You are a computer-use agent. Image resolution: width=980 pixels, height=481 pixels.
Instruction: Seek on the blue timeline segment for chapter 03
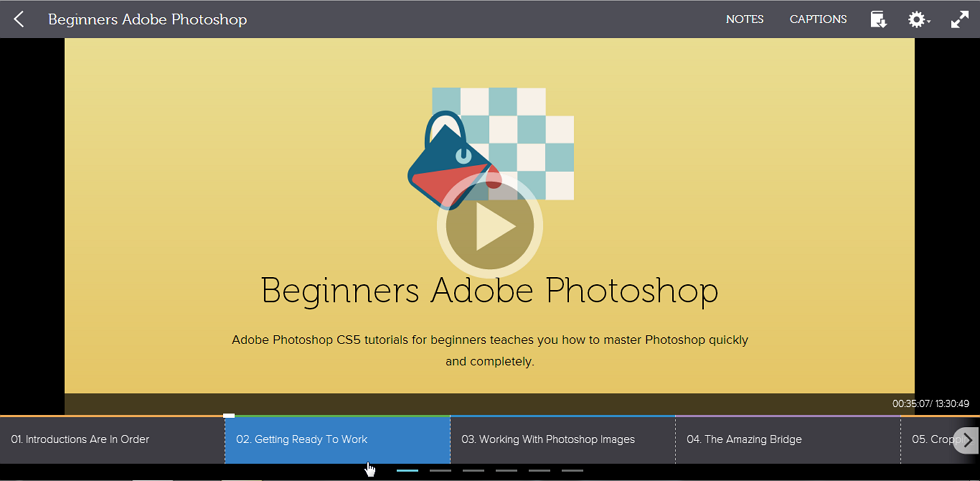(562, 416)
